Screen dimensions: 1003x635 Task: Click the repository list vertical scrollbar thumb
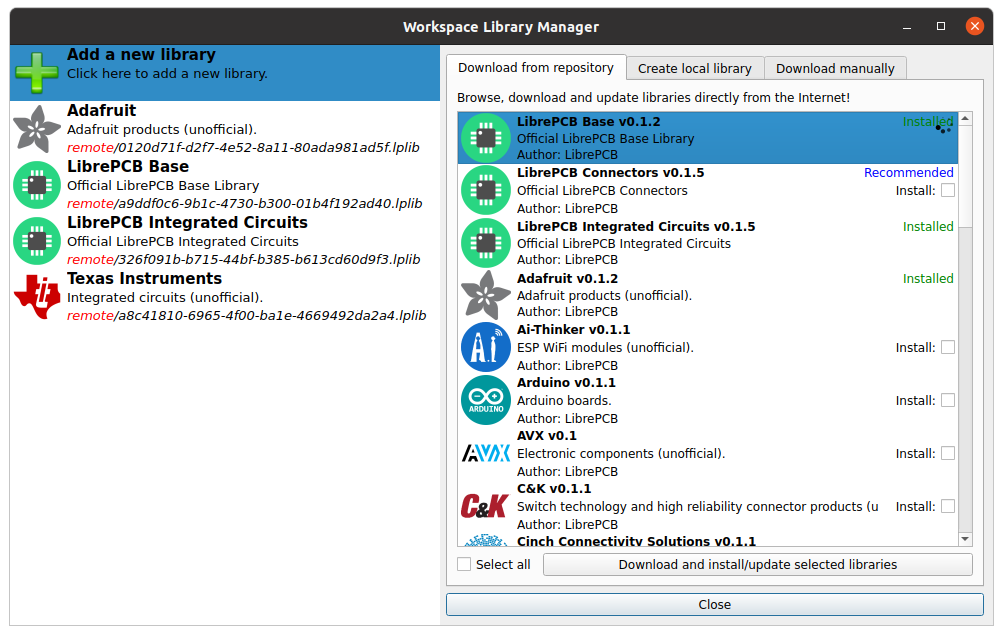[965, 176]
